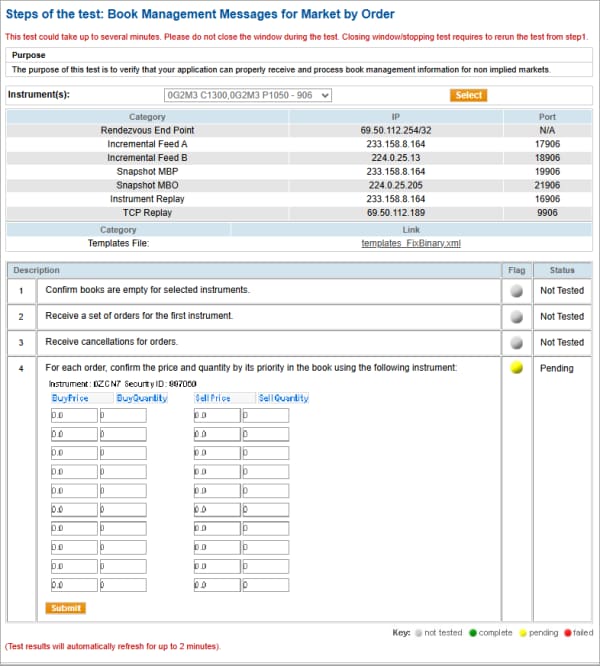Click the gray flag for step 3
600x666 pixels.
coord(516,342)
